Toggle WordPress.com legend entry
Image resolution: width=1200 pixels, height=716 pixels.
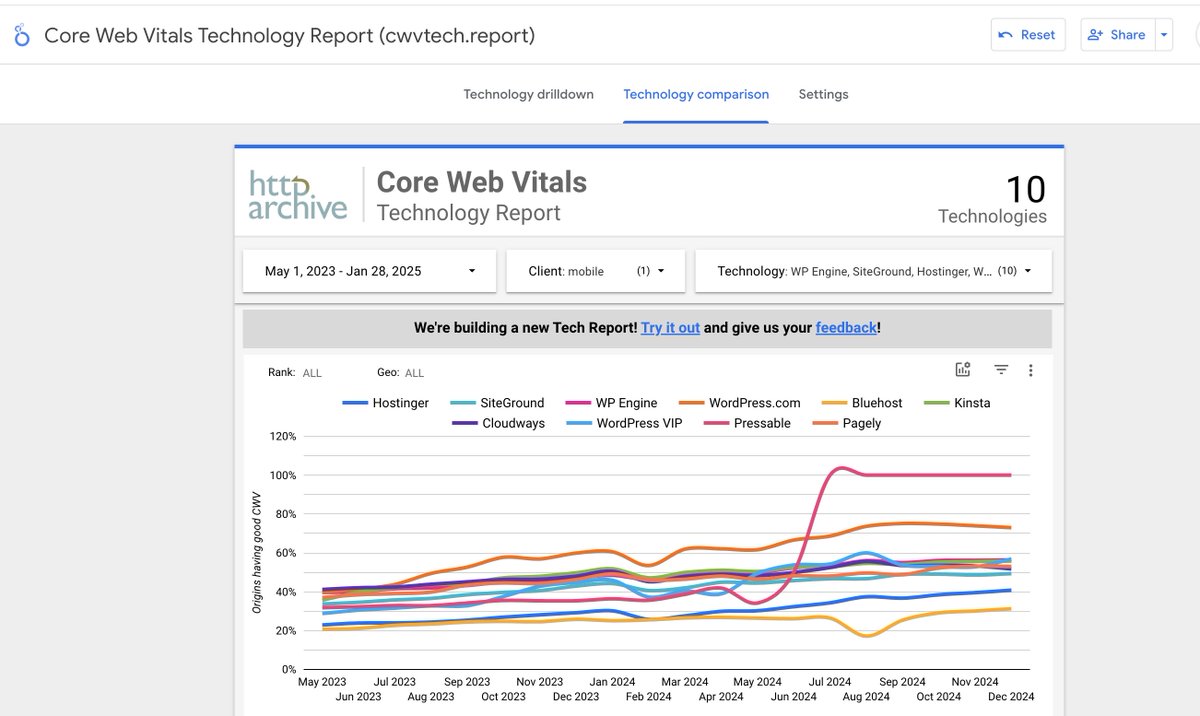(x=739, y=403)
